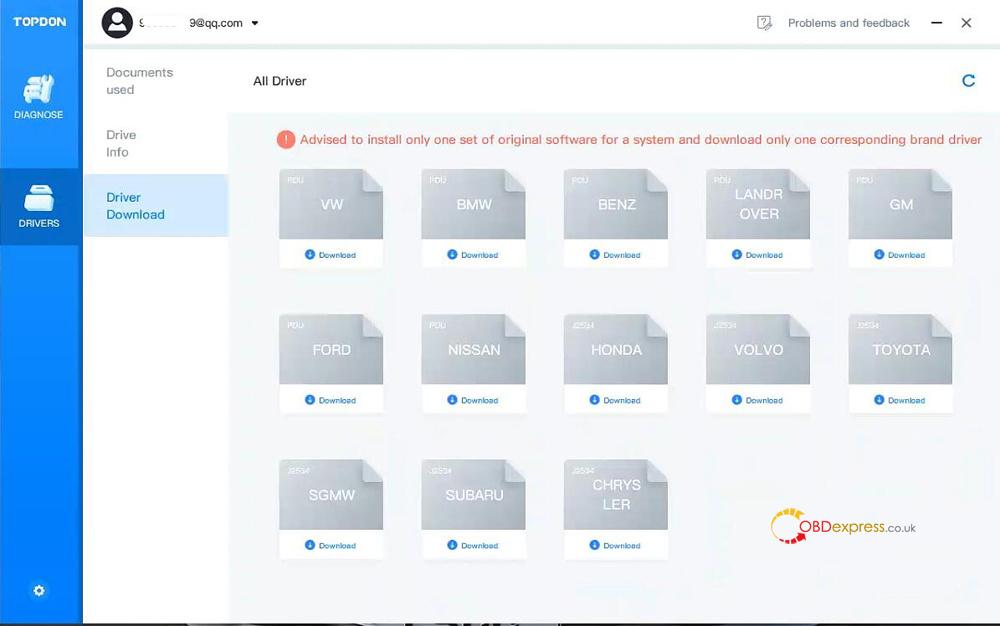Screen dimensions: 1000x626
Task: Download the HONDA driver
Action: pyautogui.click(x=615, y=400)
